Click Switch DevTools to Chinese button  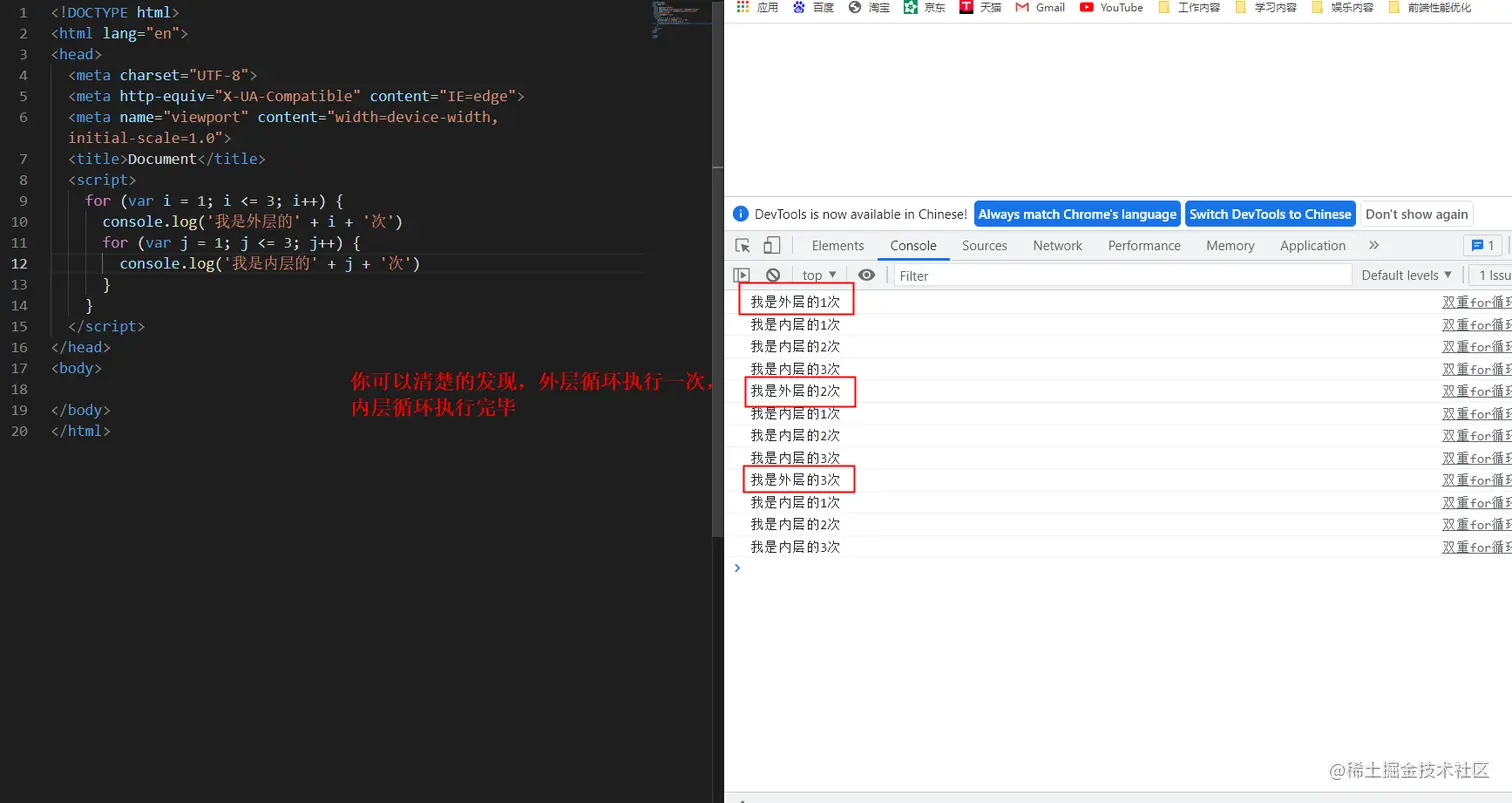(1270, 214)
